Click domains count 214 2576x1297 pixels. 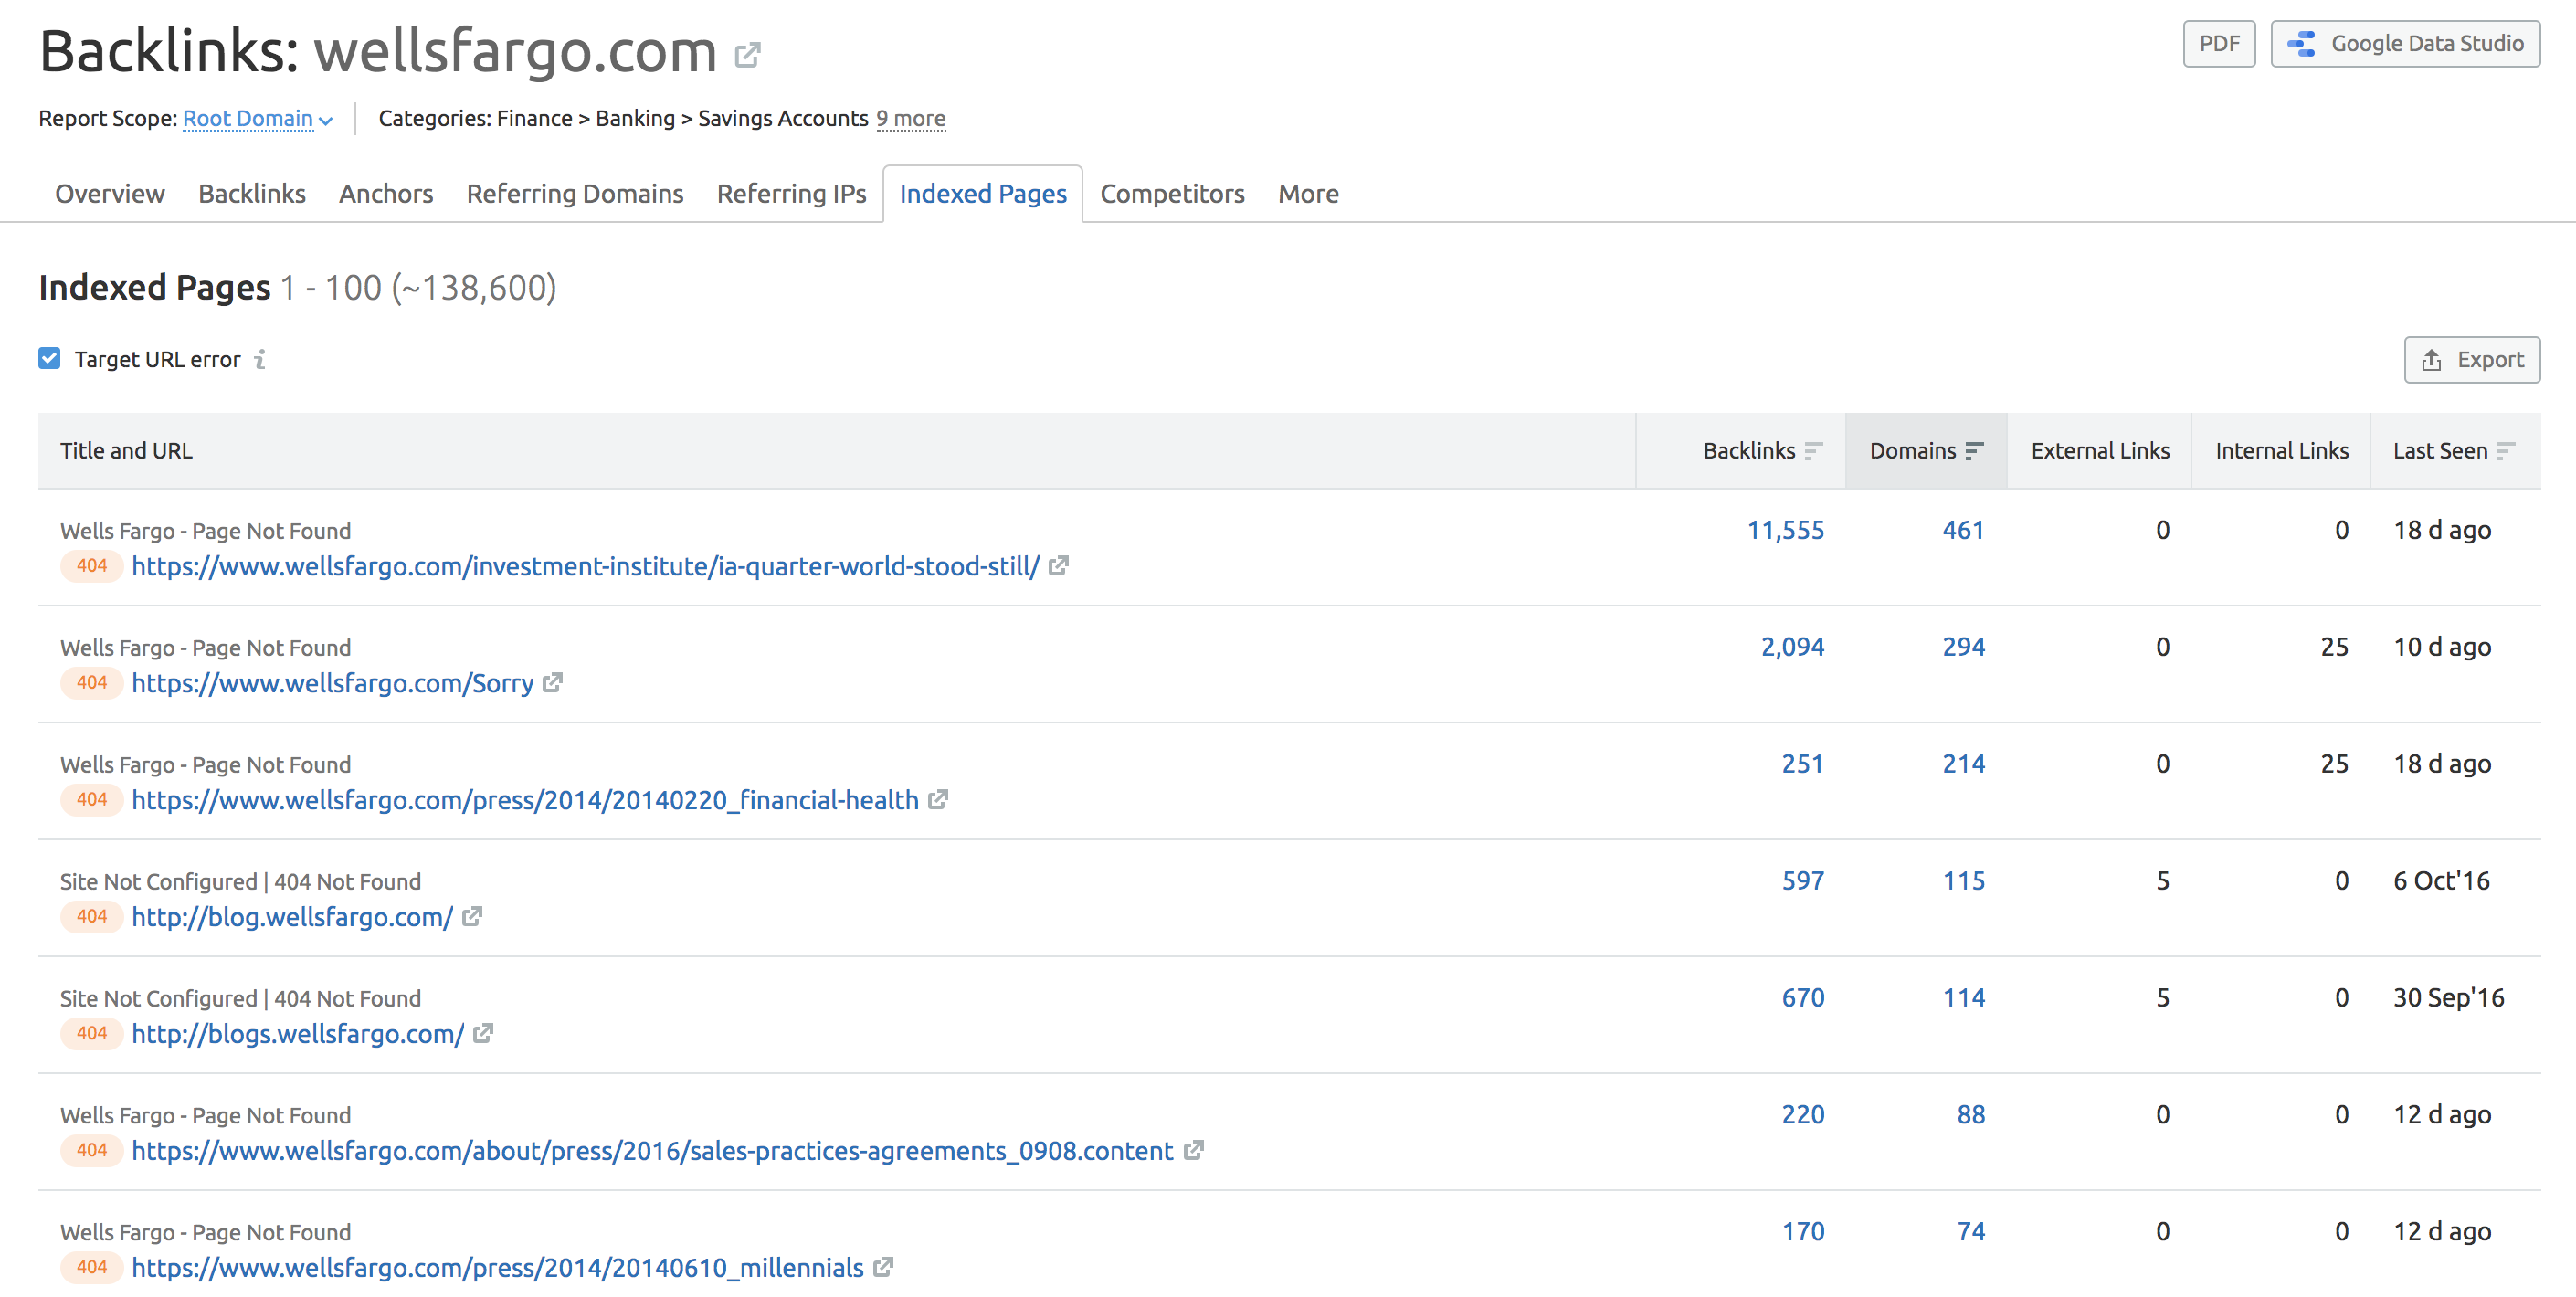coord(1963,764)
